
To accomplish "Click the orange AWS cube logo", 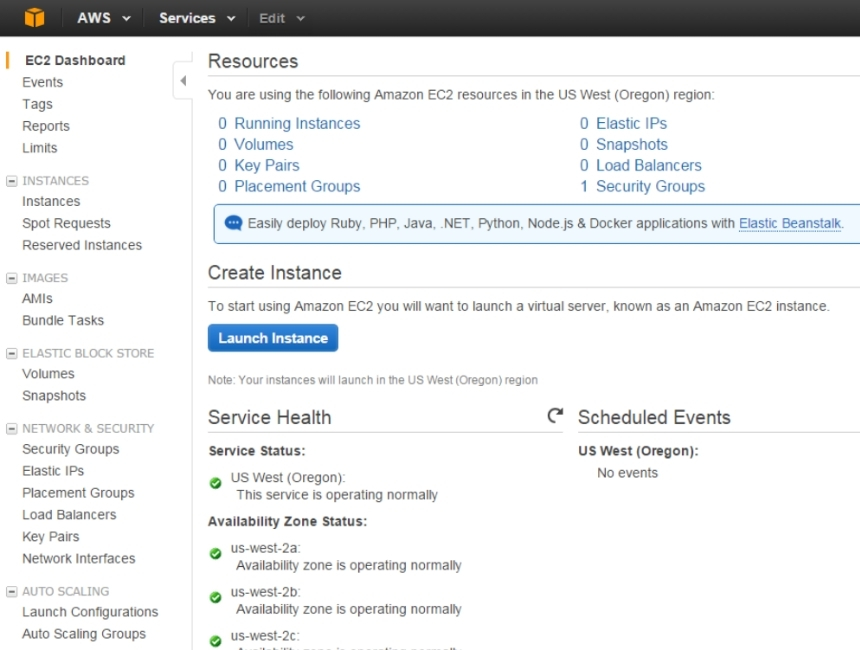I will pos(35,18).
